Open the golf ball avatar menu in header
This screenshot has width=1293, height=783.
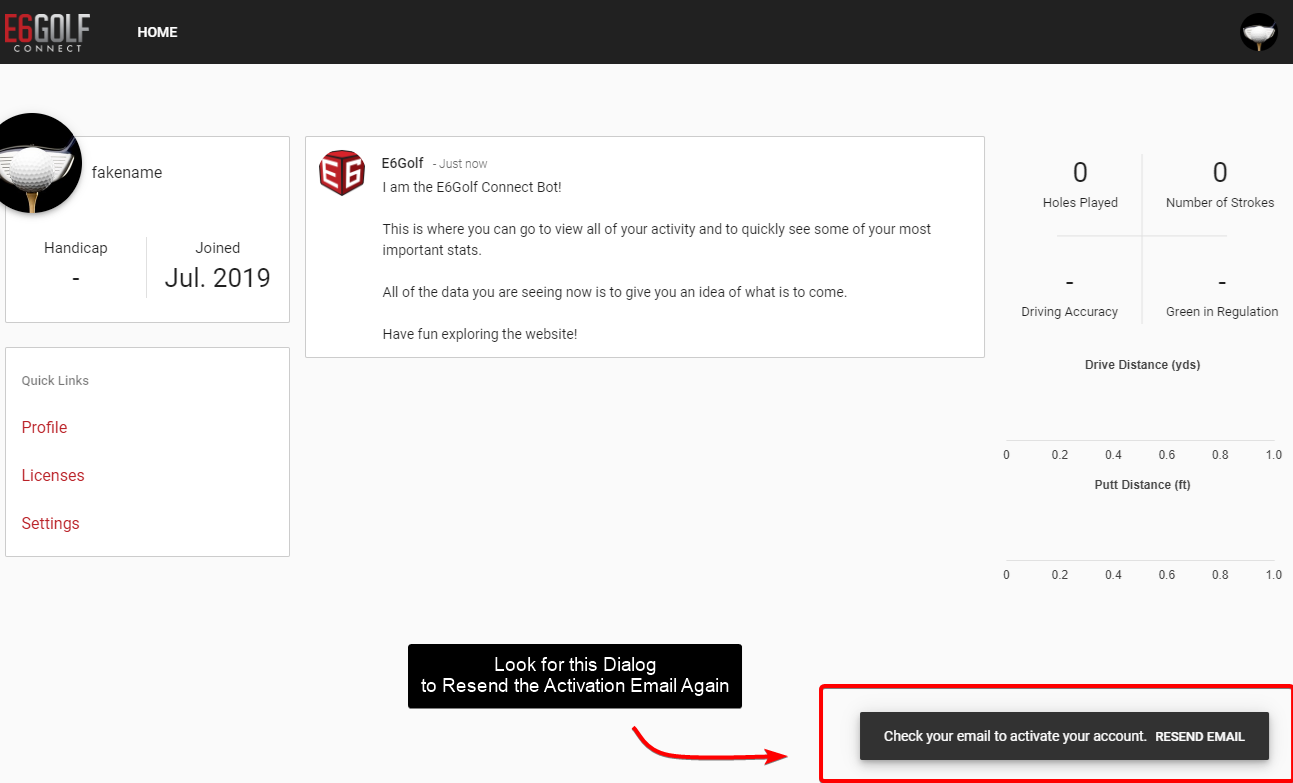[x=1258, y=32]
